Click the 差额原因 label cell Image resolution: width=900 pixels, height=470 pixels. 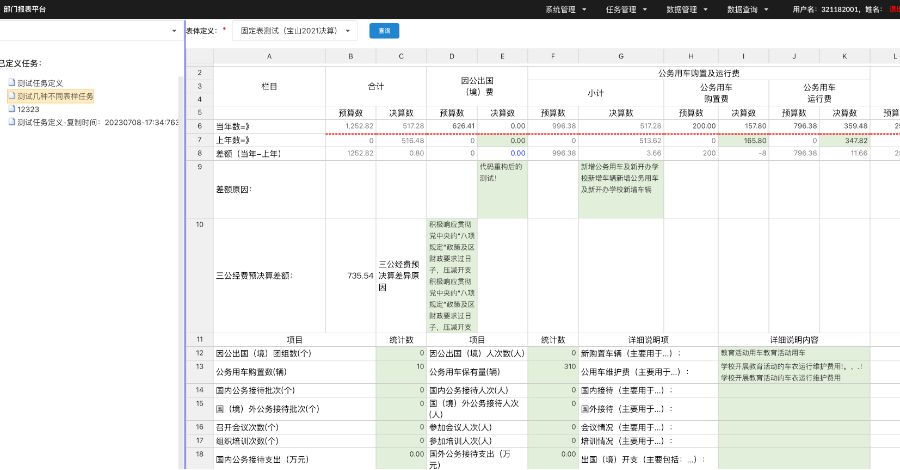(269, 189)
